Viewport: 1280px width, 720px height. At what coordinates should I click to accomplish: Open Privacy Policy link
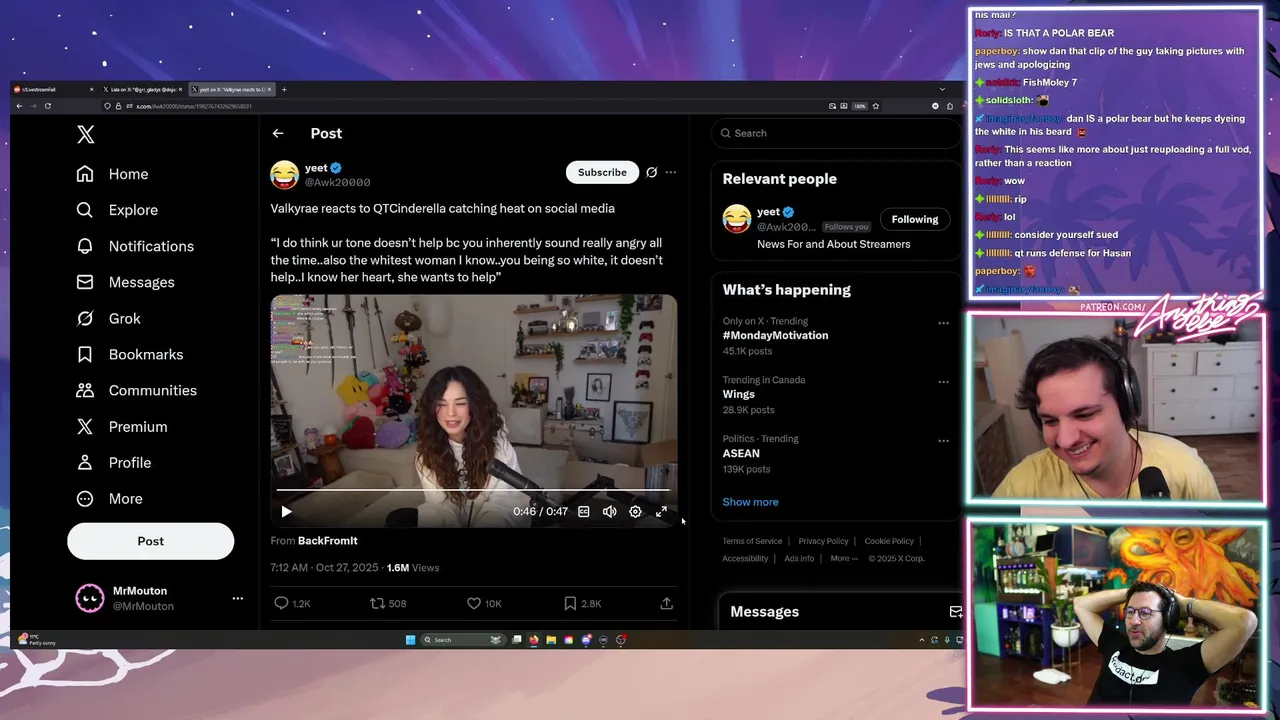click(823, 541)
